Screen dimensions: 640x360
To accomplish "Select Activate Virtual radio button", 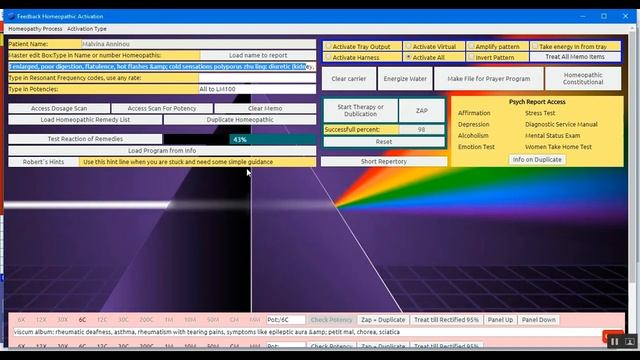I will click(408, 46).
